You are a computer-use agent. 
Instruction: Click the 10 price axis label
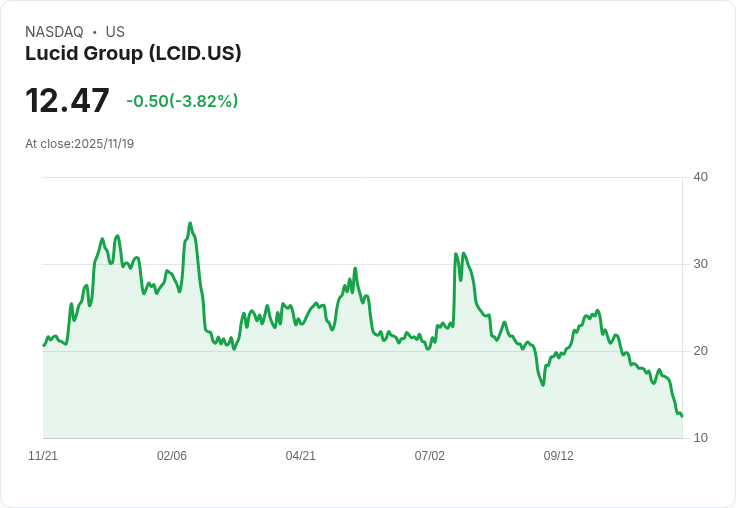point(700,438)
